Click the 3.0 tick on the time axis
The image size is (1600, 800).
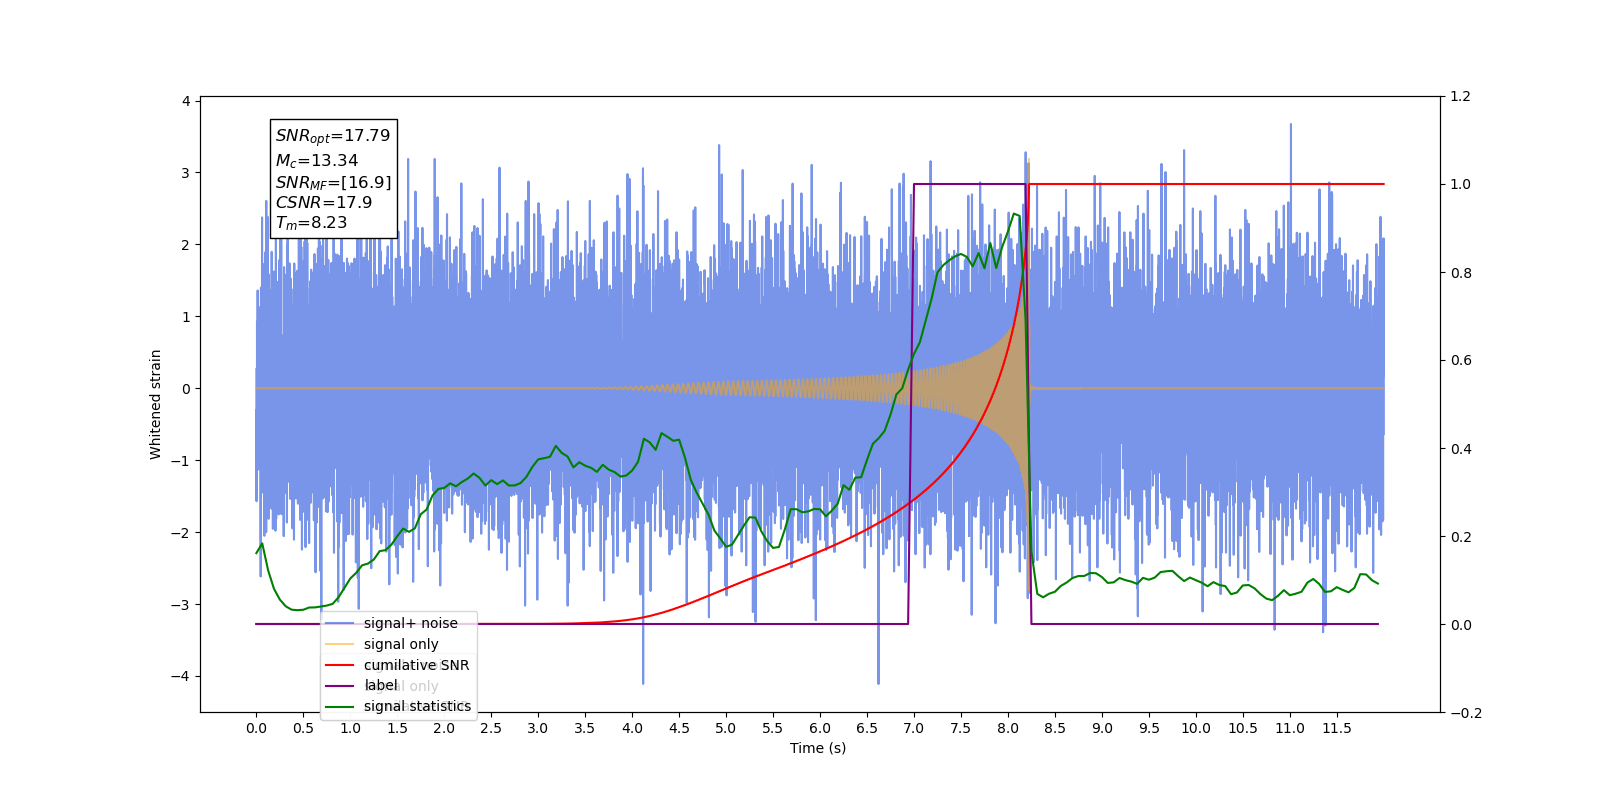coord(538,728)
